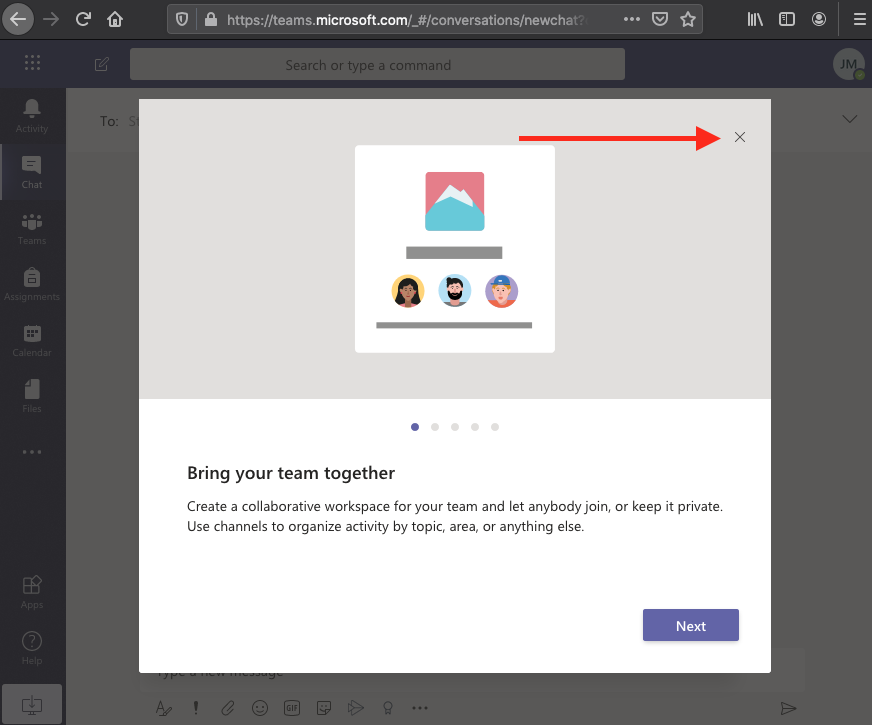872x725 pixels.
Task: Open the Teams app launcher grid
Action: [32, 64]
